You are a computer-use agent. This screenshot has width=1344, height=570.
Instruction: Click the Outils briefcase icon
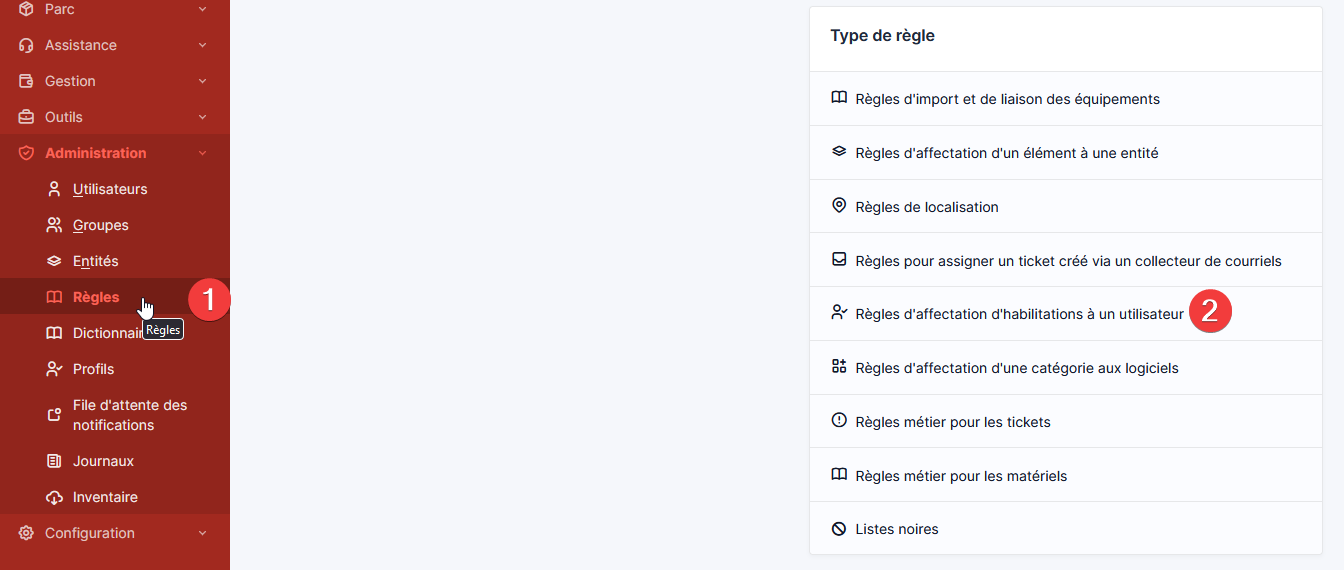coord(26,117)
